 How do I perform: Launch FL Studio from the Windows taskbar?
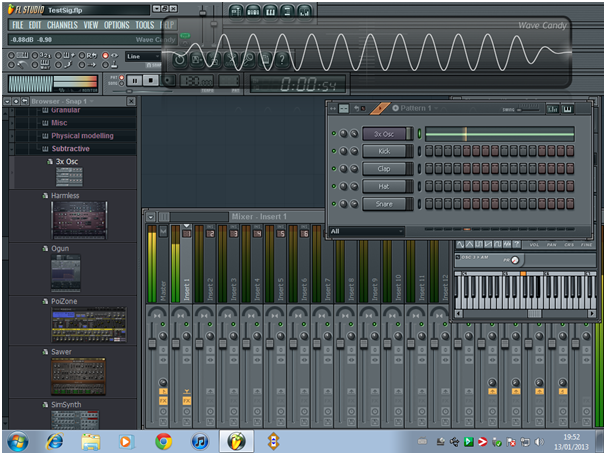coord(236,441)
